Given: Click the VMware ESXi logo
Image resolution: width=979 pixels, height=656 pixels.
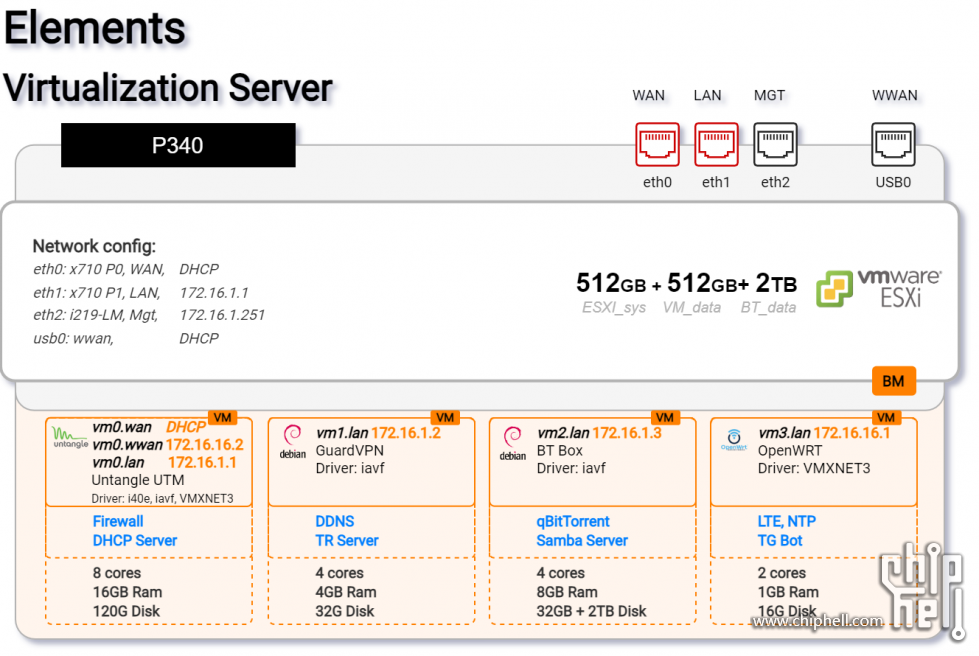Looking at the screenshot, I should tap(878, 288).
